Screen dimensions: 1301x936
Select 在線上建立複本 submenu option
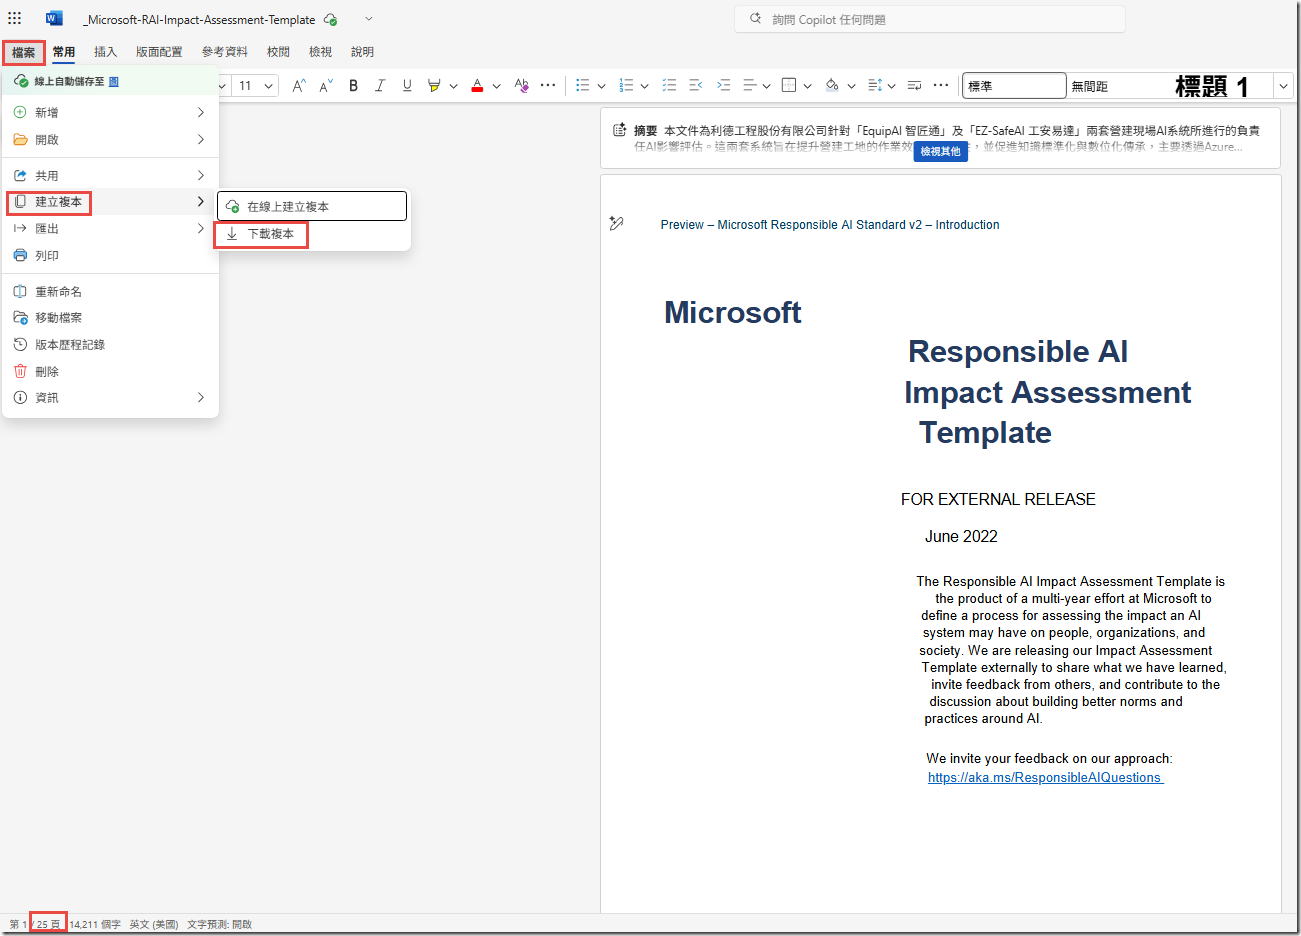point(312,206)
